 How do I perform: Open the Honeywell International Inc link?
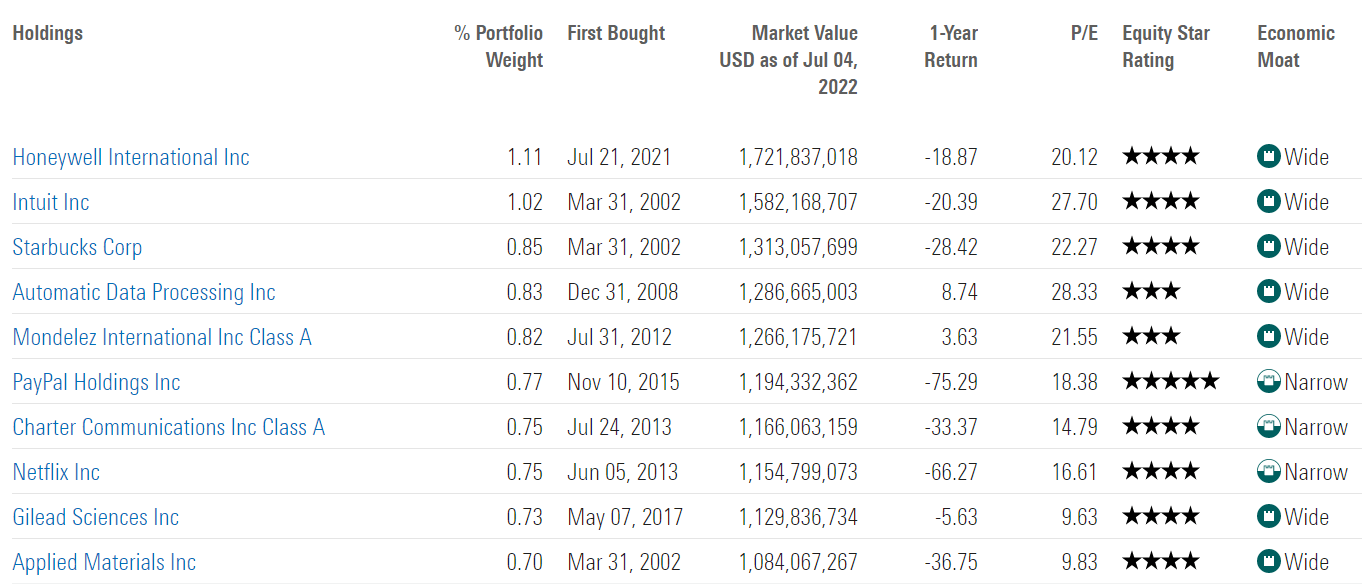tap(131, 157)
